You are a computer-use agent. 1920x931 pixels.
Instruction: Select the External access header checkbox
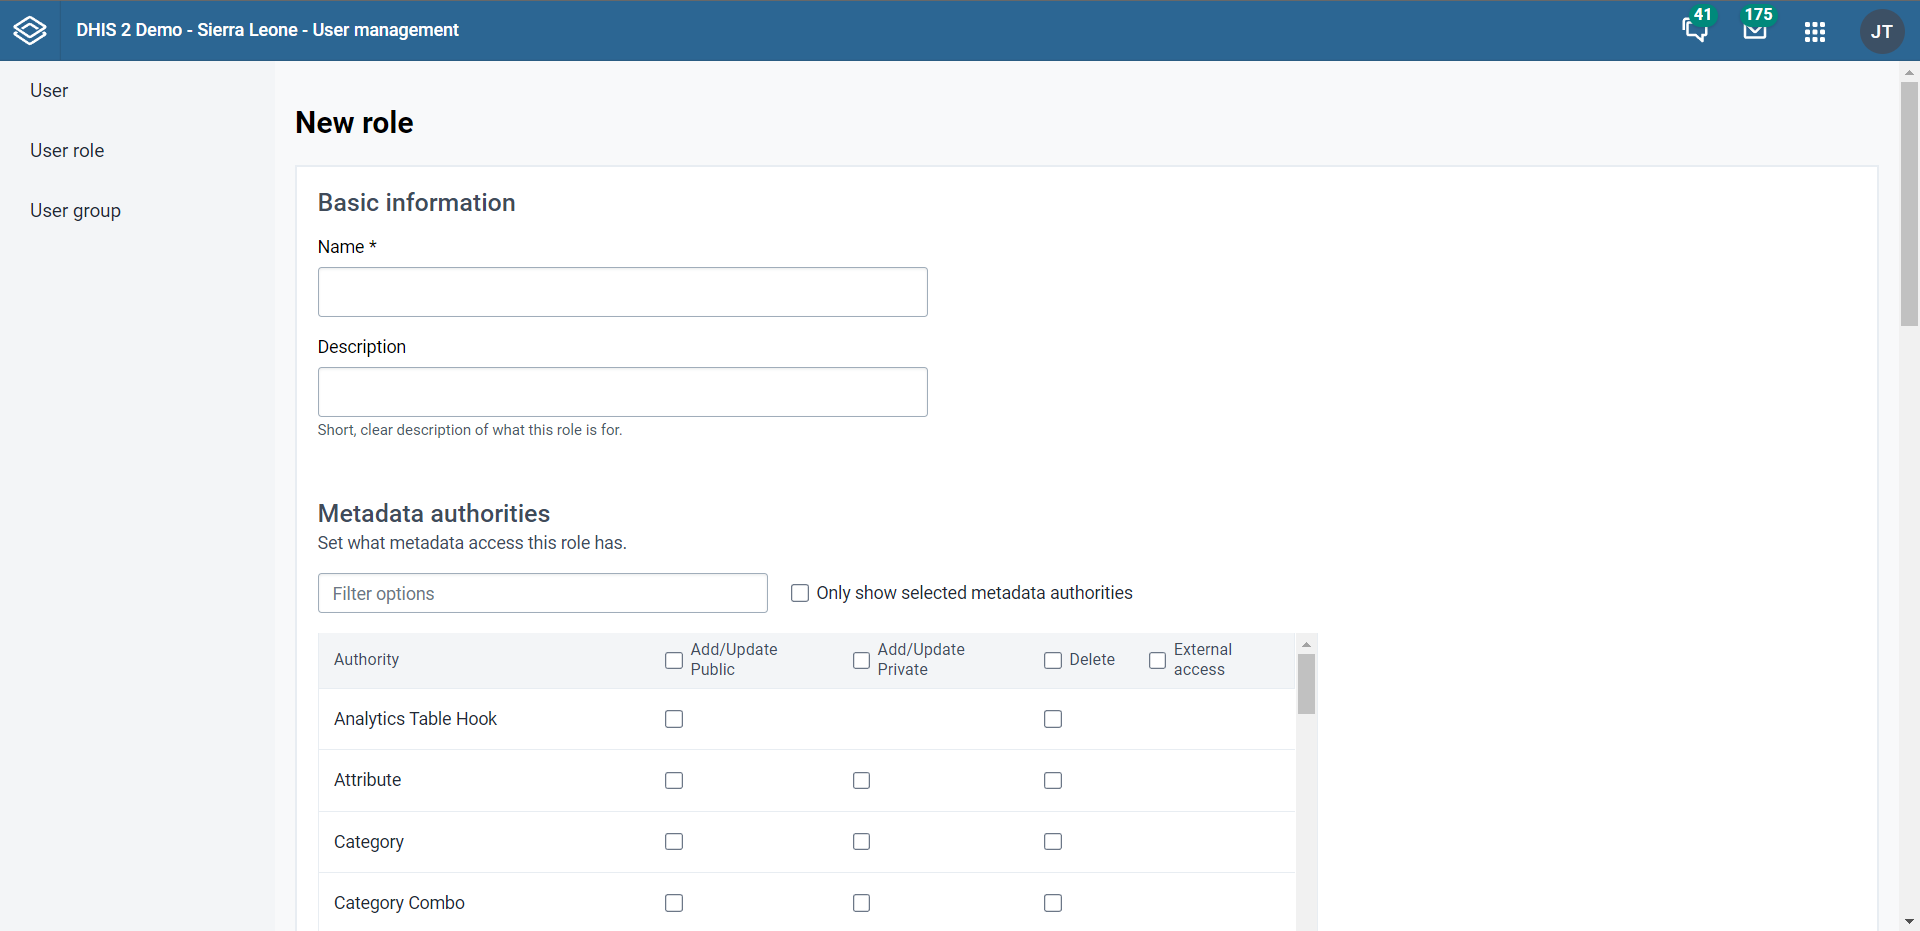1157,660
